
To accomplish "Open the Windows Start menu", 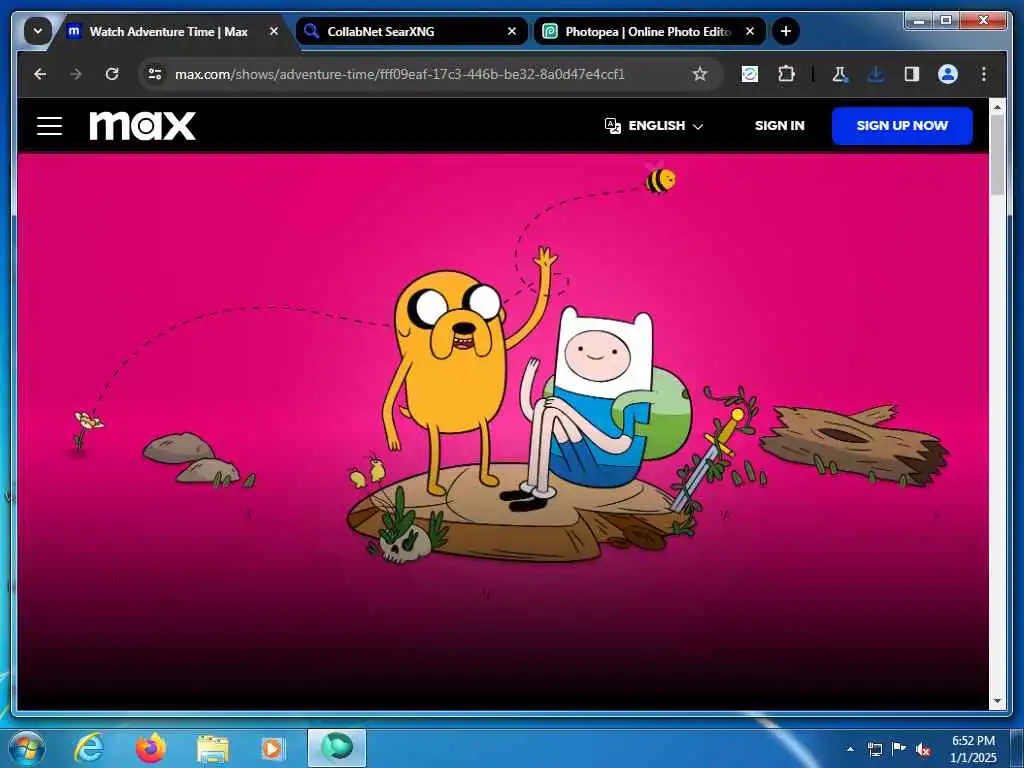I will click(x=27, y=748).
